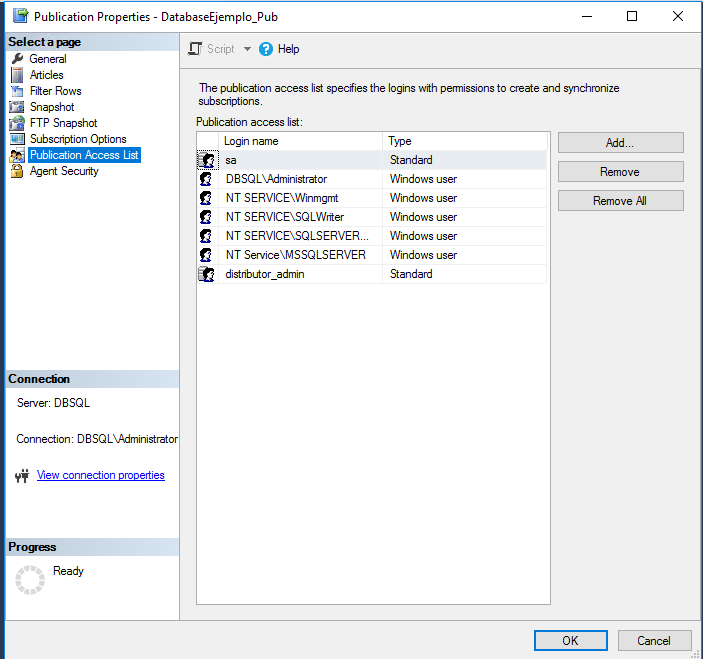Viewport: 703px width, 659px height.
Task: Click the Filter Rows page icon
Action: [17, 91]
